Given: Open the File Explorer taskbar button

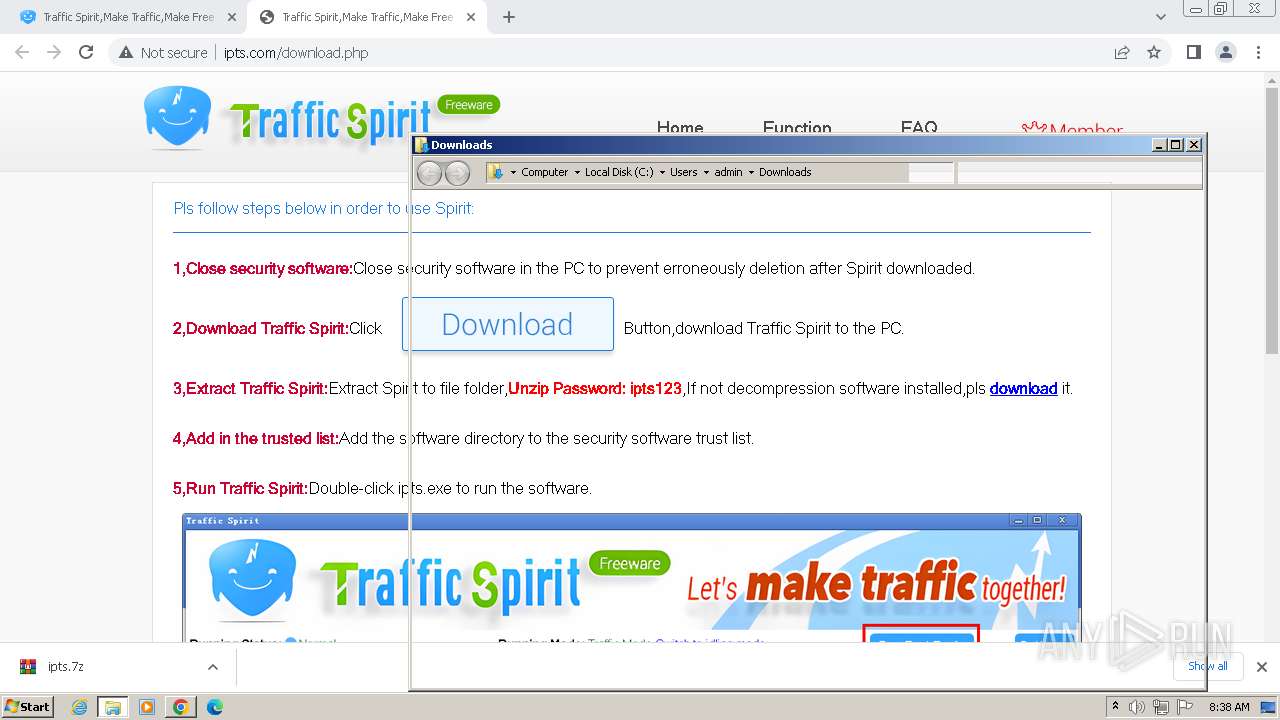Looking at the screenshot, I should click(112, 707).
